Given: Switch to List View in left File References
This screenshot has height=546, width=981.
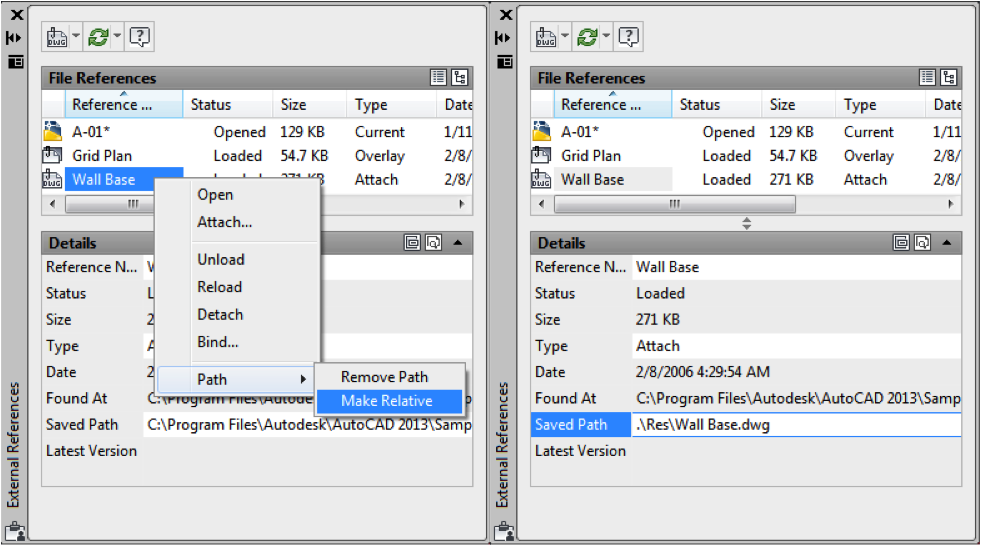Looking at the screenshot, I should pos(439,78).
